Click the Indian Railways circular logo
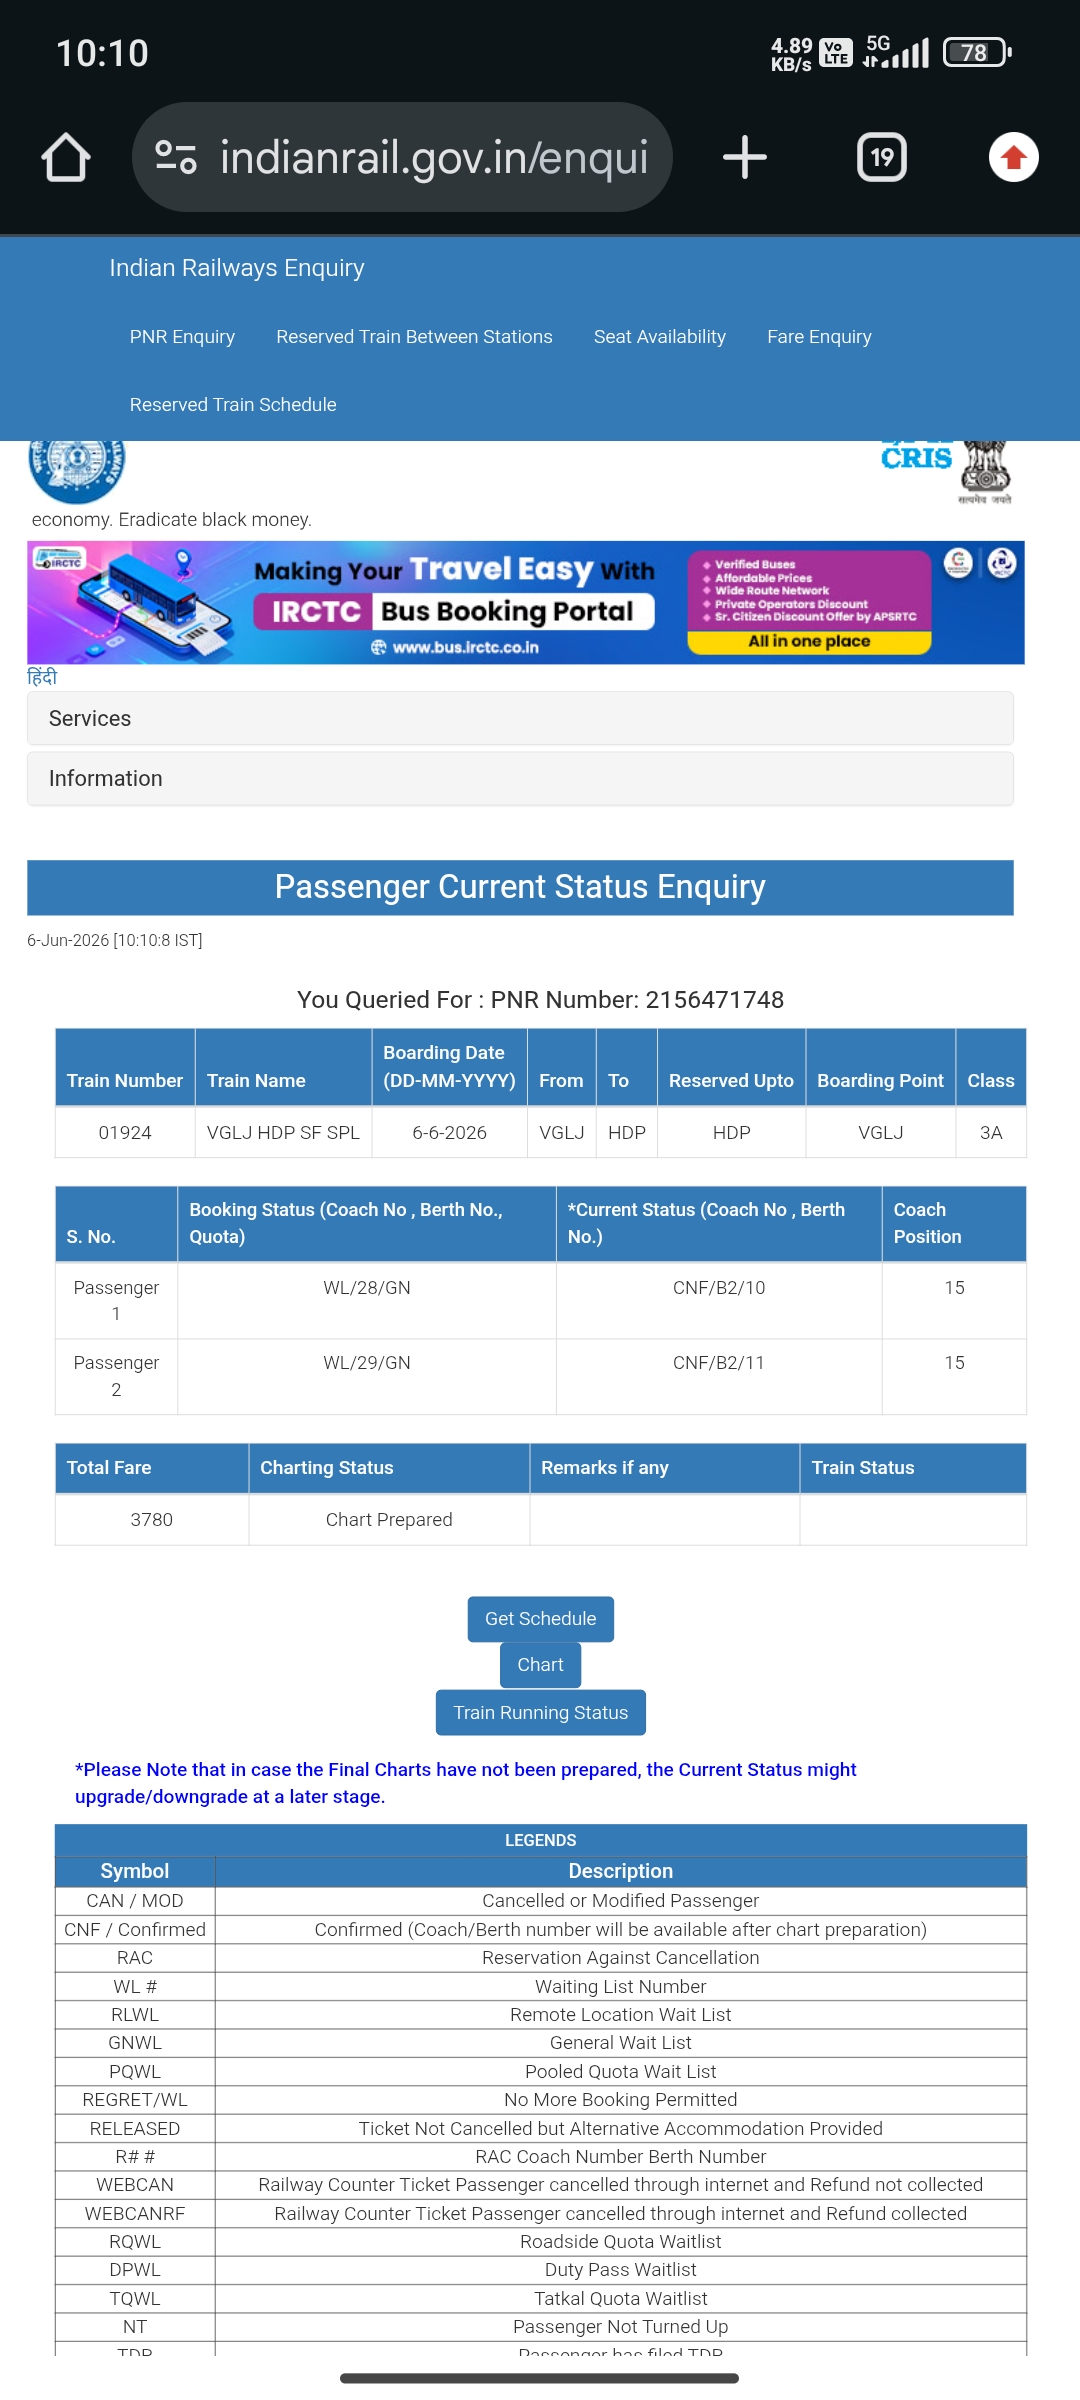The image size is (1080, 2400). (x=76, y=470)
